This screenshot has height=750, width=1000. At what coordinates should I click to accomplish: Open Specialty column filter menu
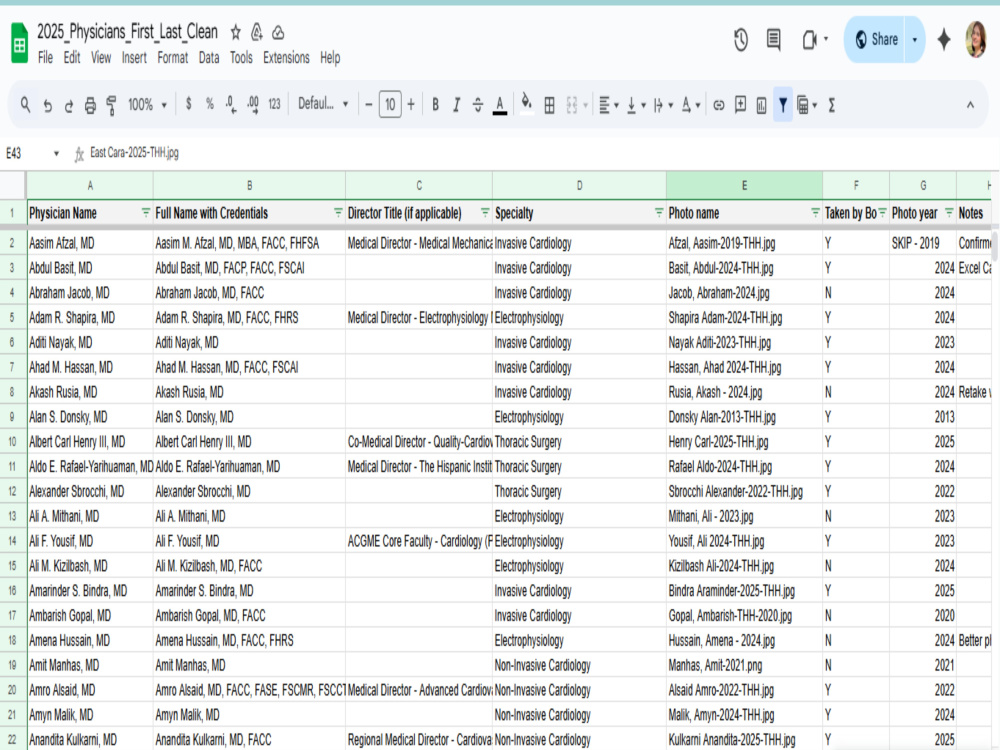point(659,212)
